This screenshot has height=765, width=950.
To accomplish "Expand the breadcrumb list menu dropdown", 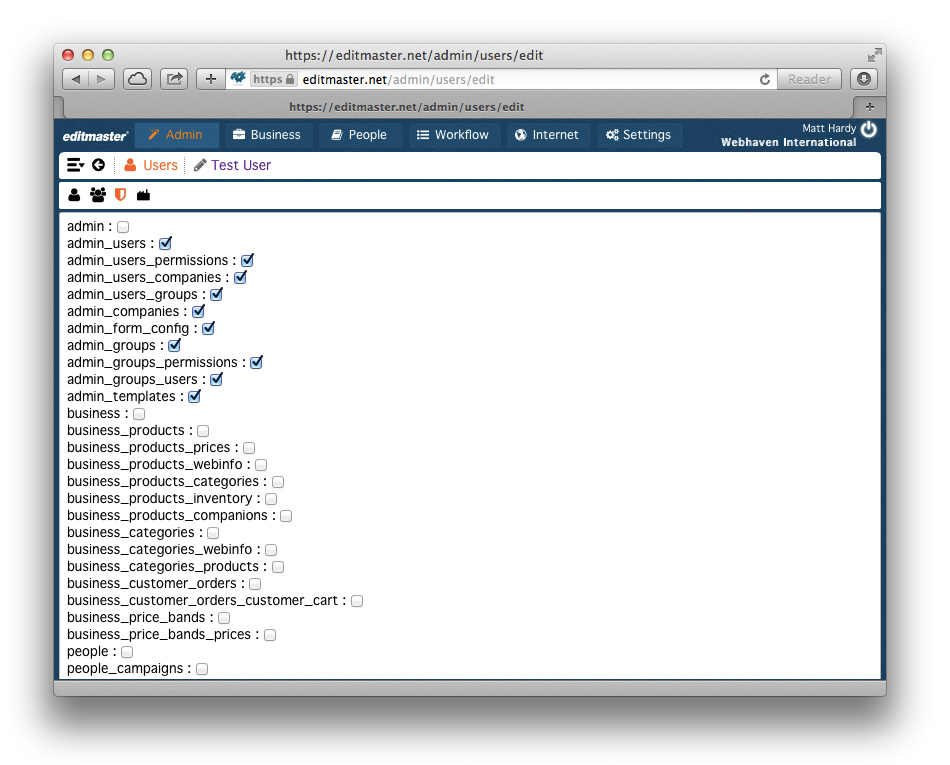I will click(x=75, y=165).
